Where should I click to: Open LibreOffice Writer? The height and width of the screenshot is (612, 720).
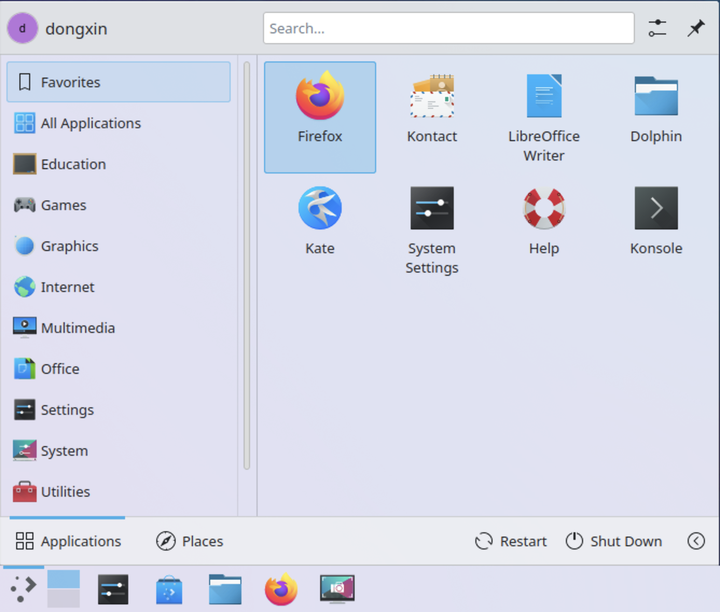pos(544,118)
